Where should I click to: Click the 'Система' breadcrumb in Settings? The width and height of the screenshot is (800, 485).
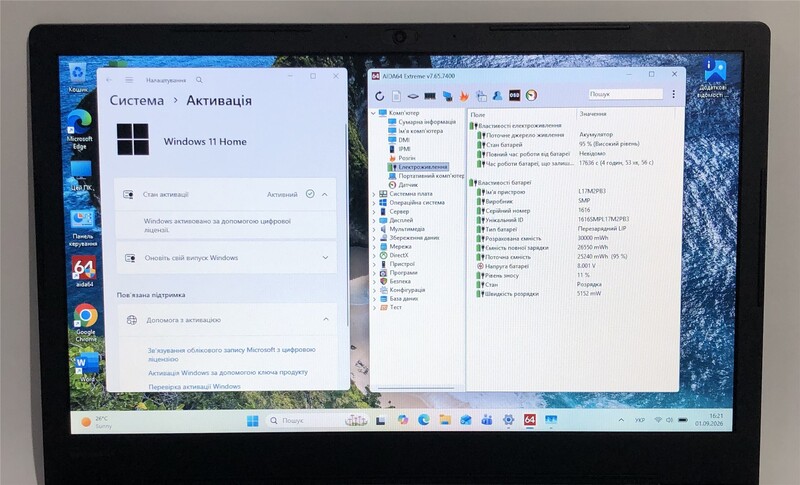(137, 100)
